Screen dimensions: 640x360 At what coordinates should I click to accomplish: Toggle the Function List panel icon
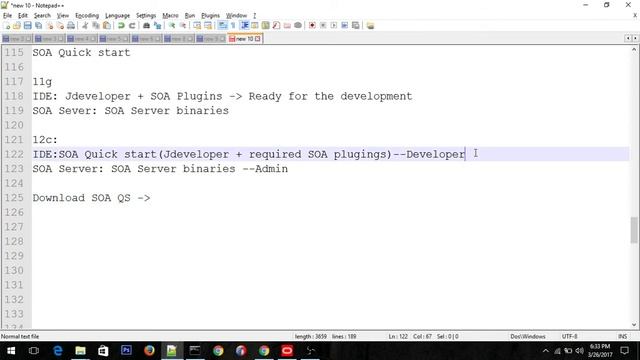tap(276, 26)
